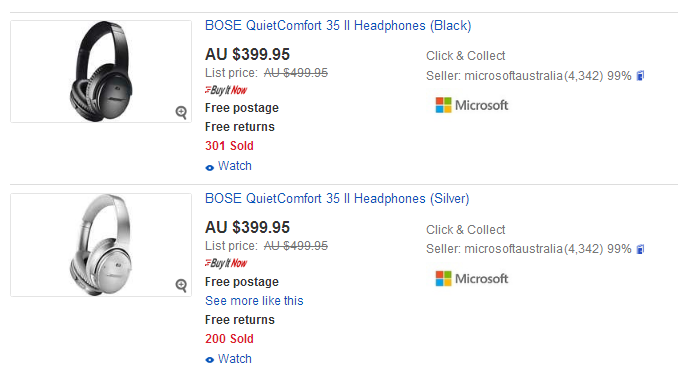Click Buy It Now logo, Black headphones
This screenshot has width=678, height=374.
pos(226,90)
